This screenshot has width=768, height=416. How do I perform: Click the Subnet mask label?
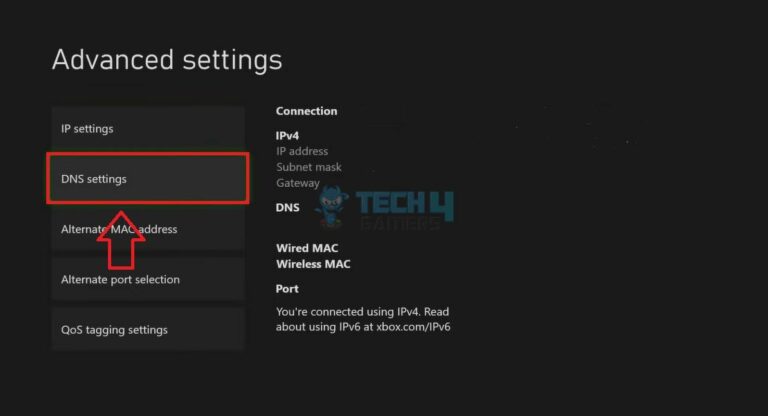309,167
